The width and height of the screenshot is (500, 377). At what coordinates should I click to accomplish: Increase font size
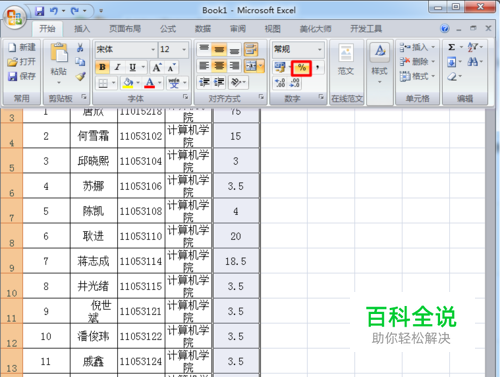[x=157, y=68]
